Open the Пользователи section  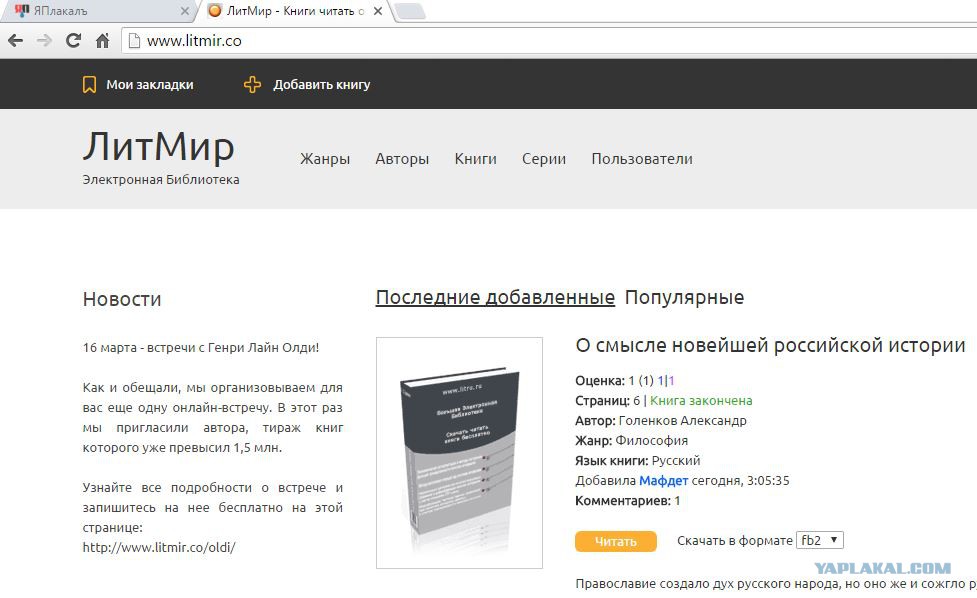point(642,159)
